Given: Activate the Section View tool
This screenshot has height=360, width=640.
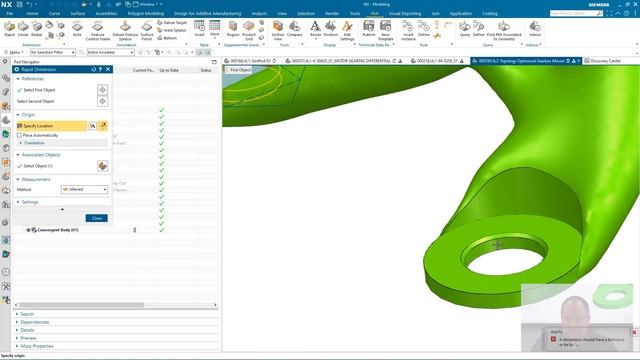Looking at the screenshot, I should pos(278,30).
